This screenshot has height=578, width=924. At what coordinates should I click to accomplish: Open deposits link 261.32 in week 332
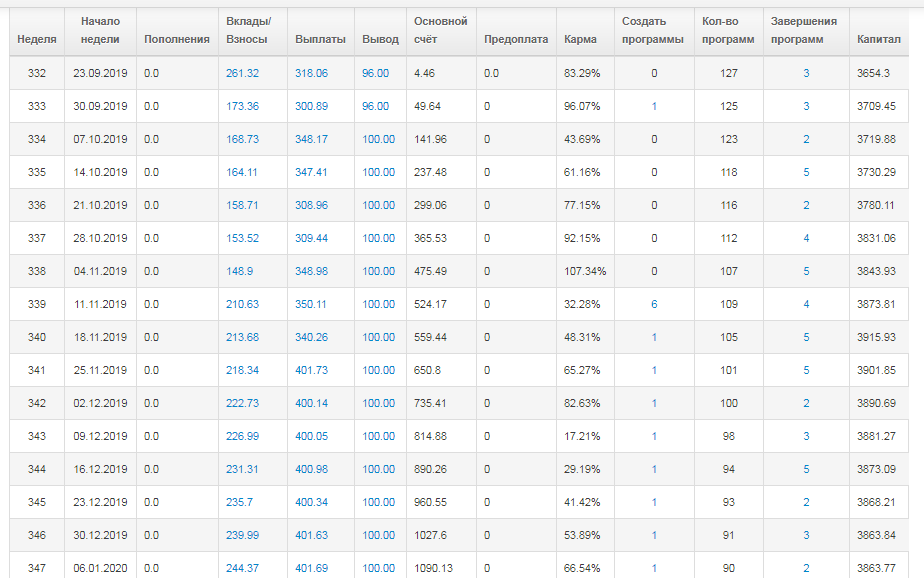click(242, 73)
